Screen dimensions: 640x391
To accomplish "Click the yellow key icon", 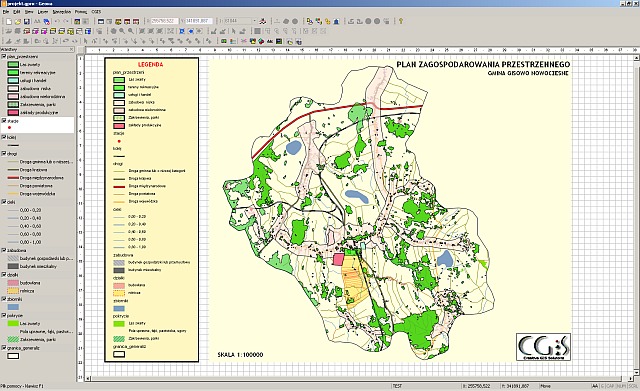I will tap(401, 21).
